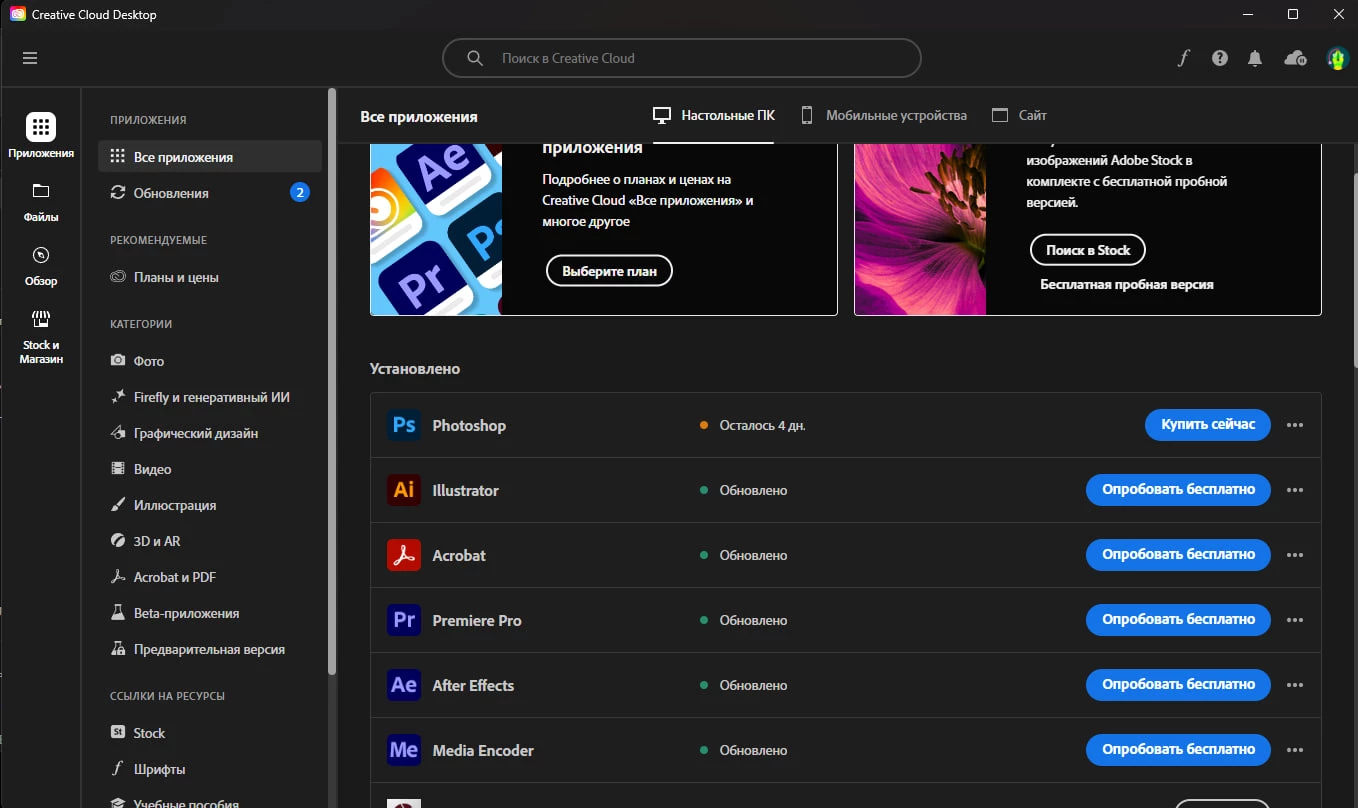Open more options for Photoshop row

point(1295,425)
